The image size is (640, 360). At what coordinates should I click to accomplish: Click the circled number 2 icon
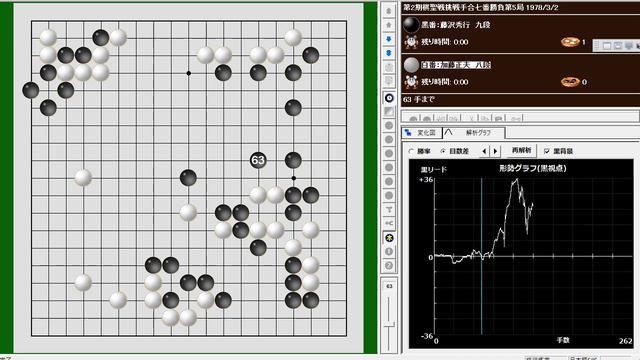coord(389,266)
